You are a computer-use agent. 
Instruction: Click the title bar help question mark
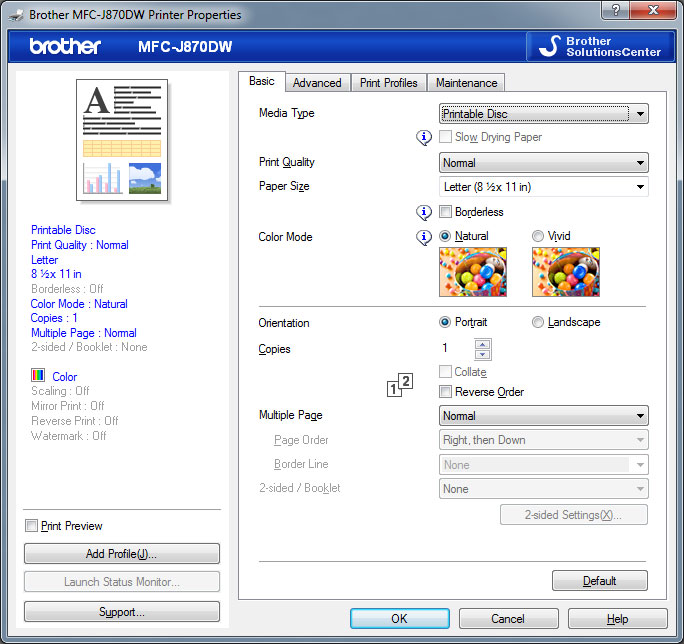615,10
